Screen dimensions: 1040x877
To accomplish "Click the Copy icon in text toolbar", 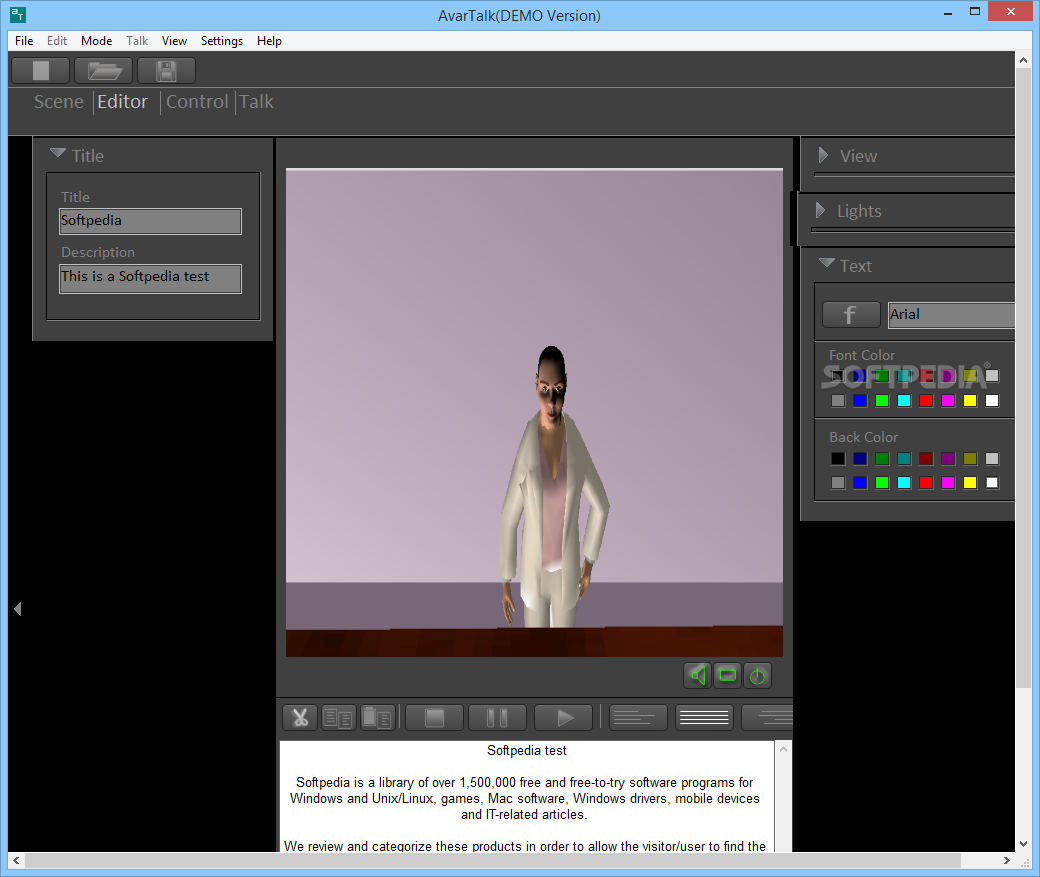I will pyautogui.click(x=338, y=717).
